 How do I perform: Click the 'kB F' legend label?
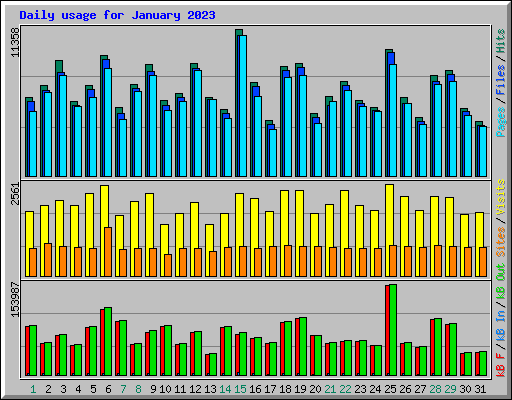coord(500,365)
